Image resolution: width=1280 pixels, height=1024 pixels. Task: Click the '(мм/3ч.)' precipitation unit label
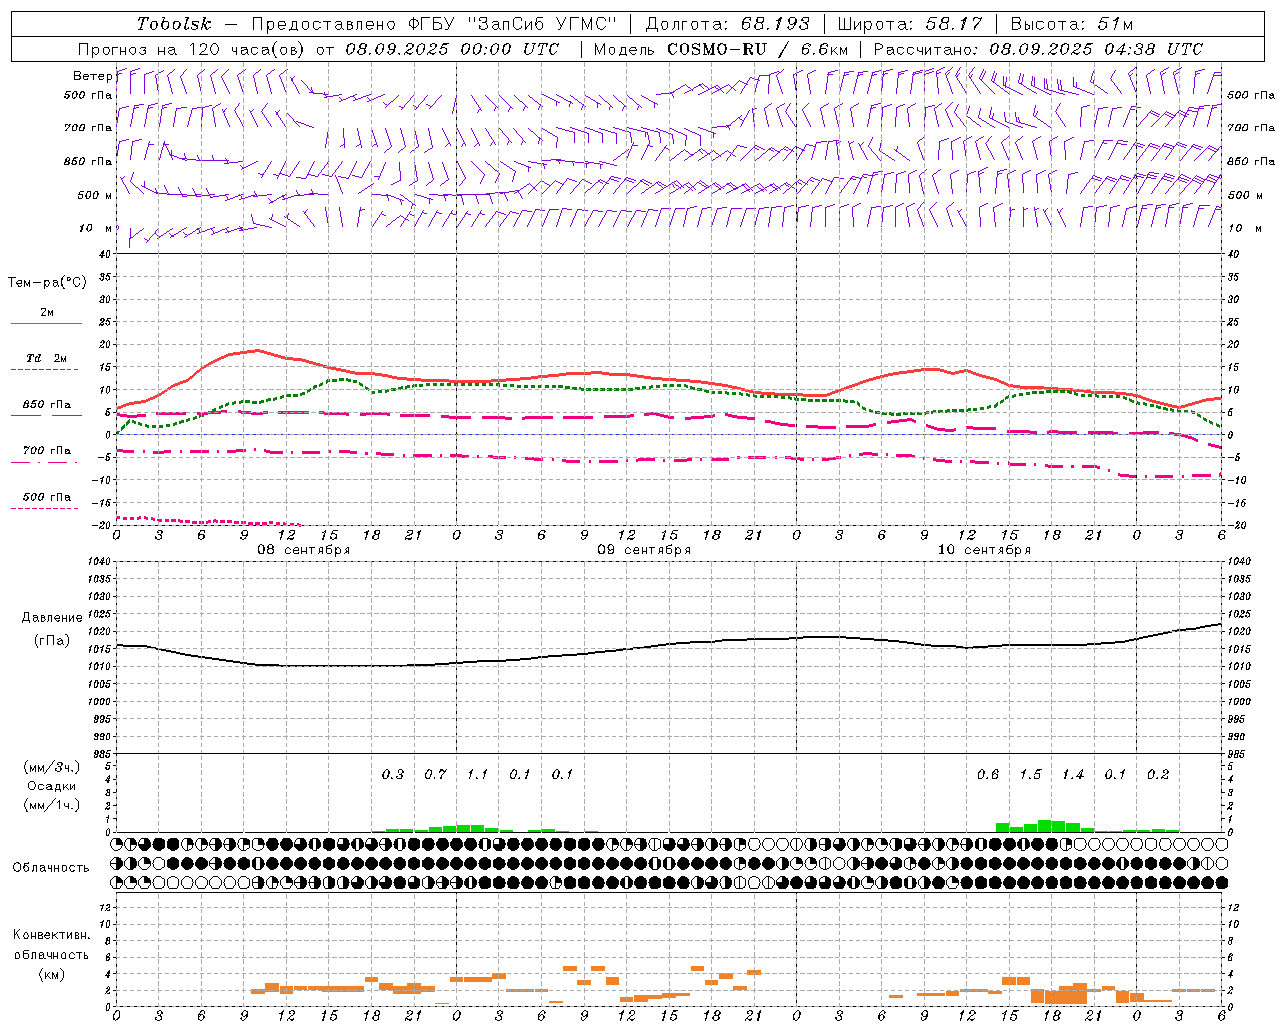[52, 767]
